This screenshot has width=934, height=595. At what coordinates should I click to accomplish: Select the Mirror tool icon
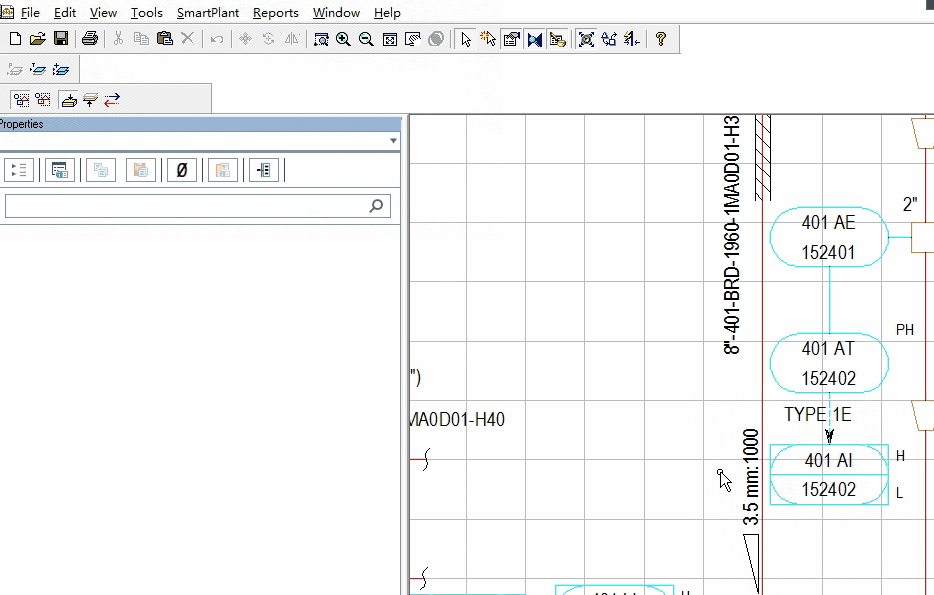pyautogui.click(x=292, y=39)
